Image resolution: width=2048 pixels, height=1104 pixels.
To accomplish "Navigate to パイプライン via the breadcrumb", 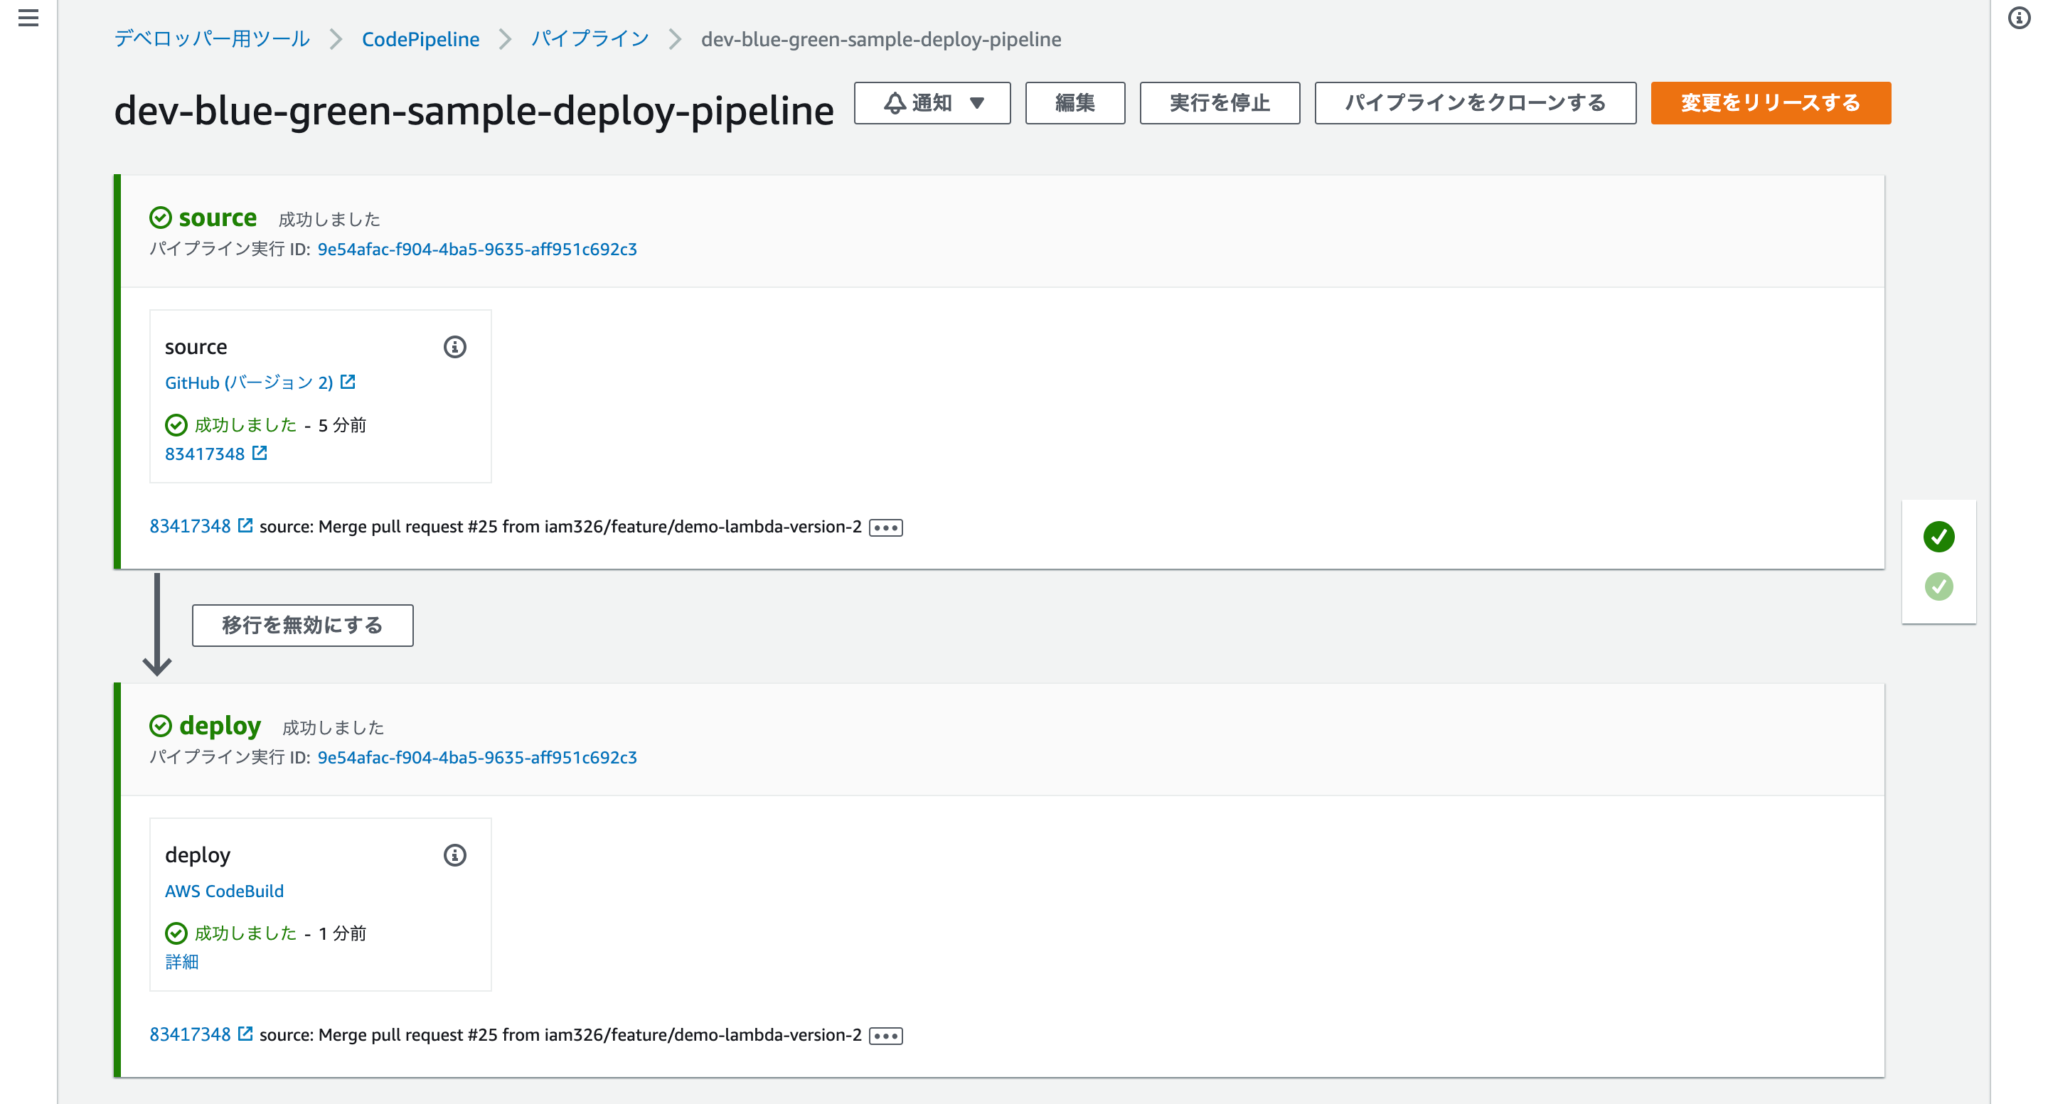I will (590, 39).
